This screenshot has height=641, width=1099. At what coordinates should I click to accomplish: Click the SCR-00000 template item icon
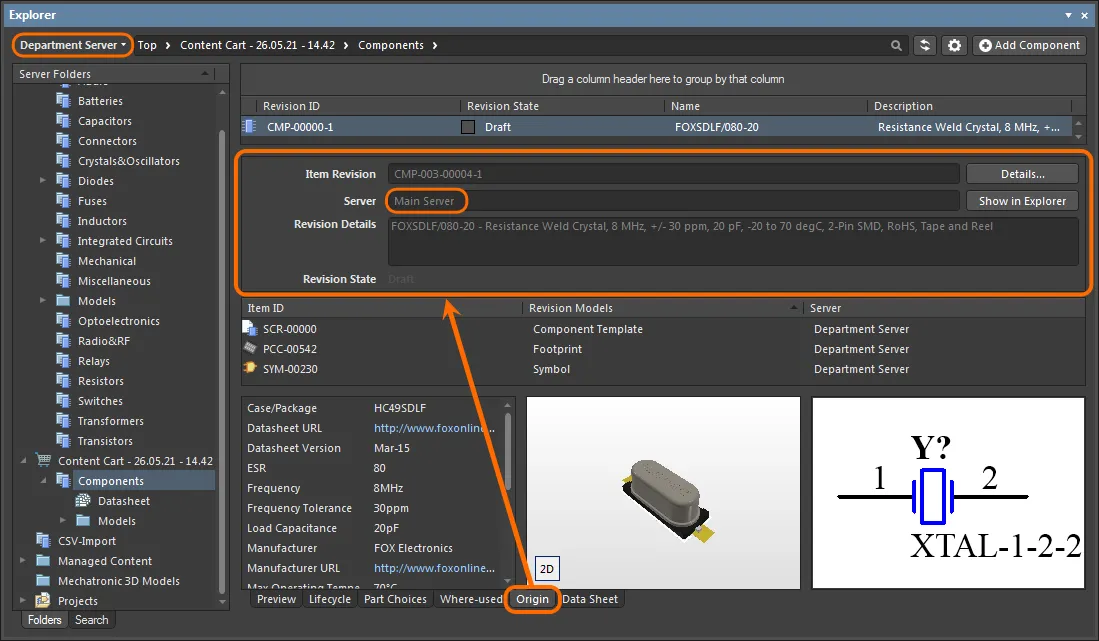250,328
